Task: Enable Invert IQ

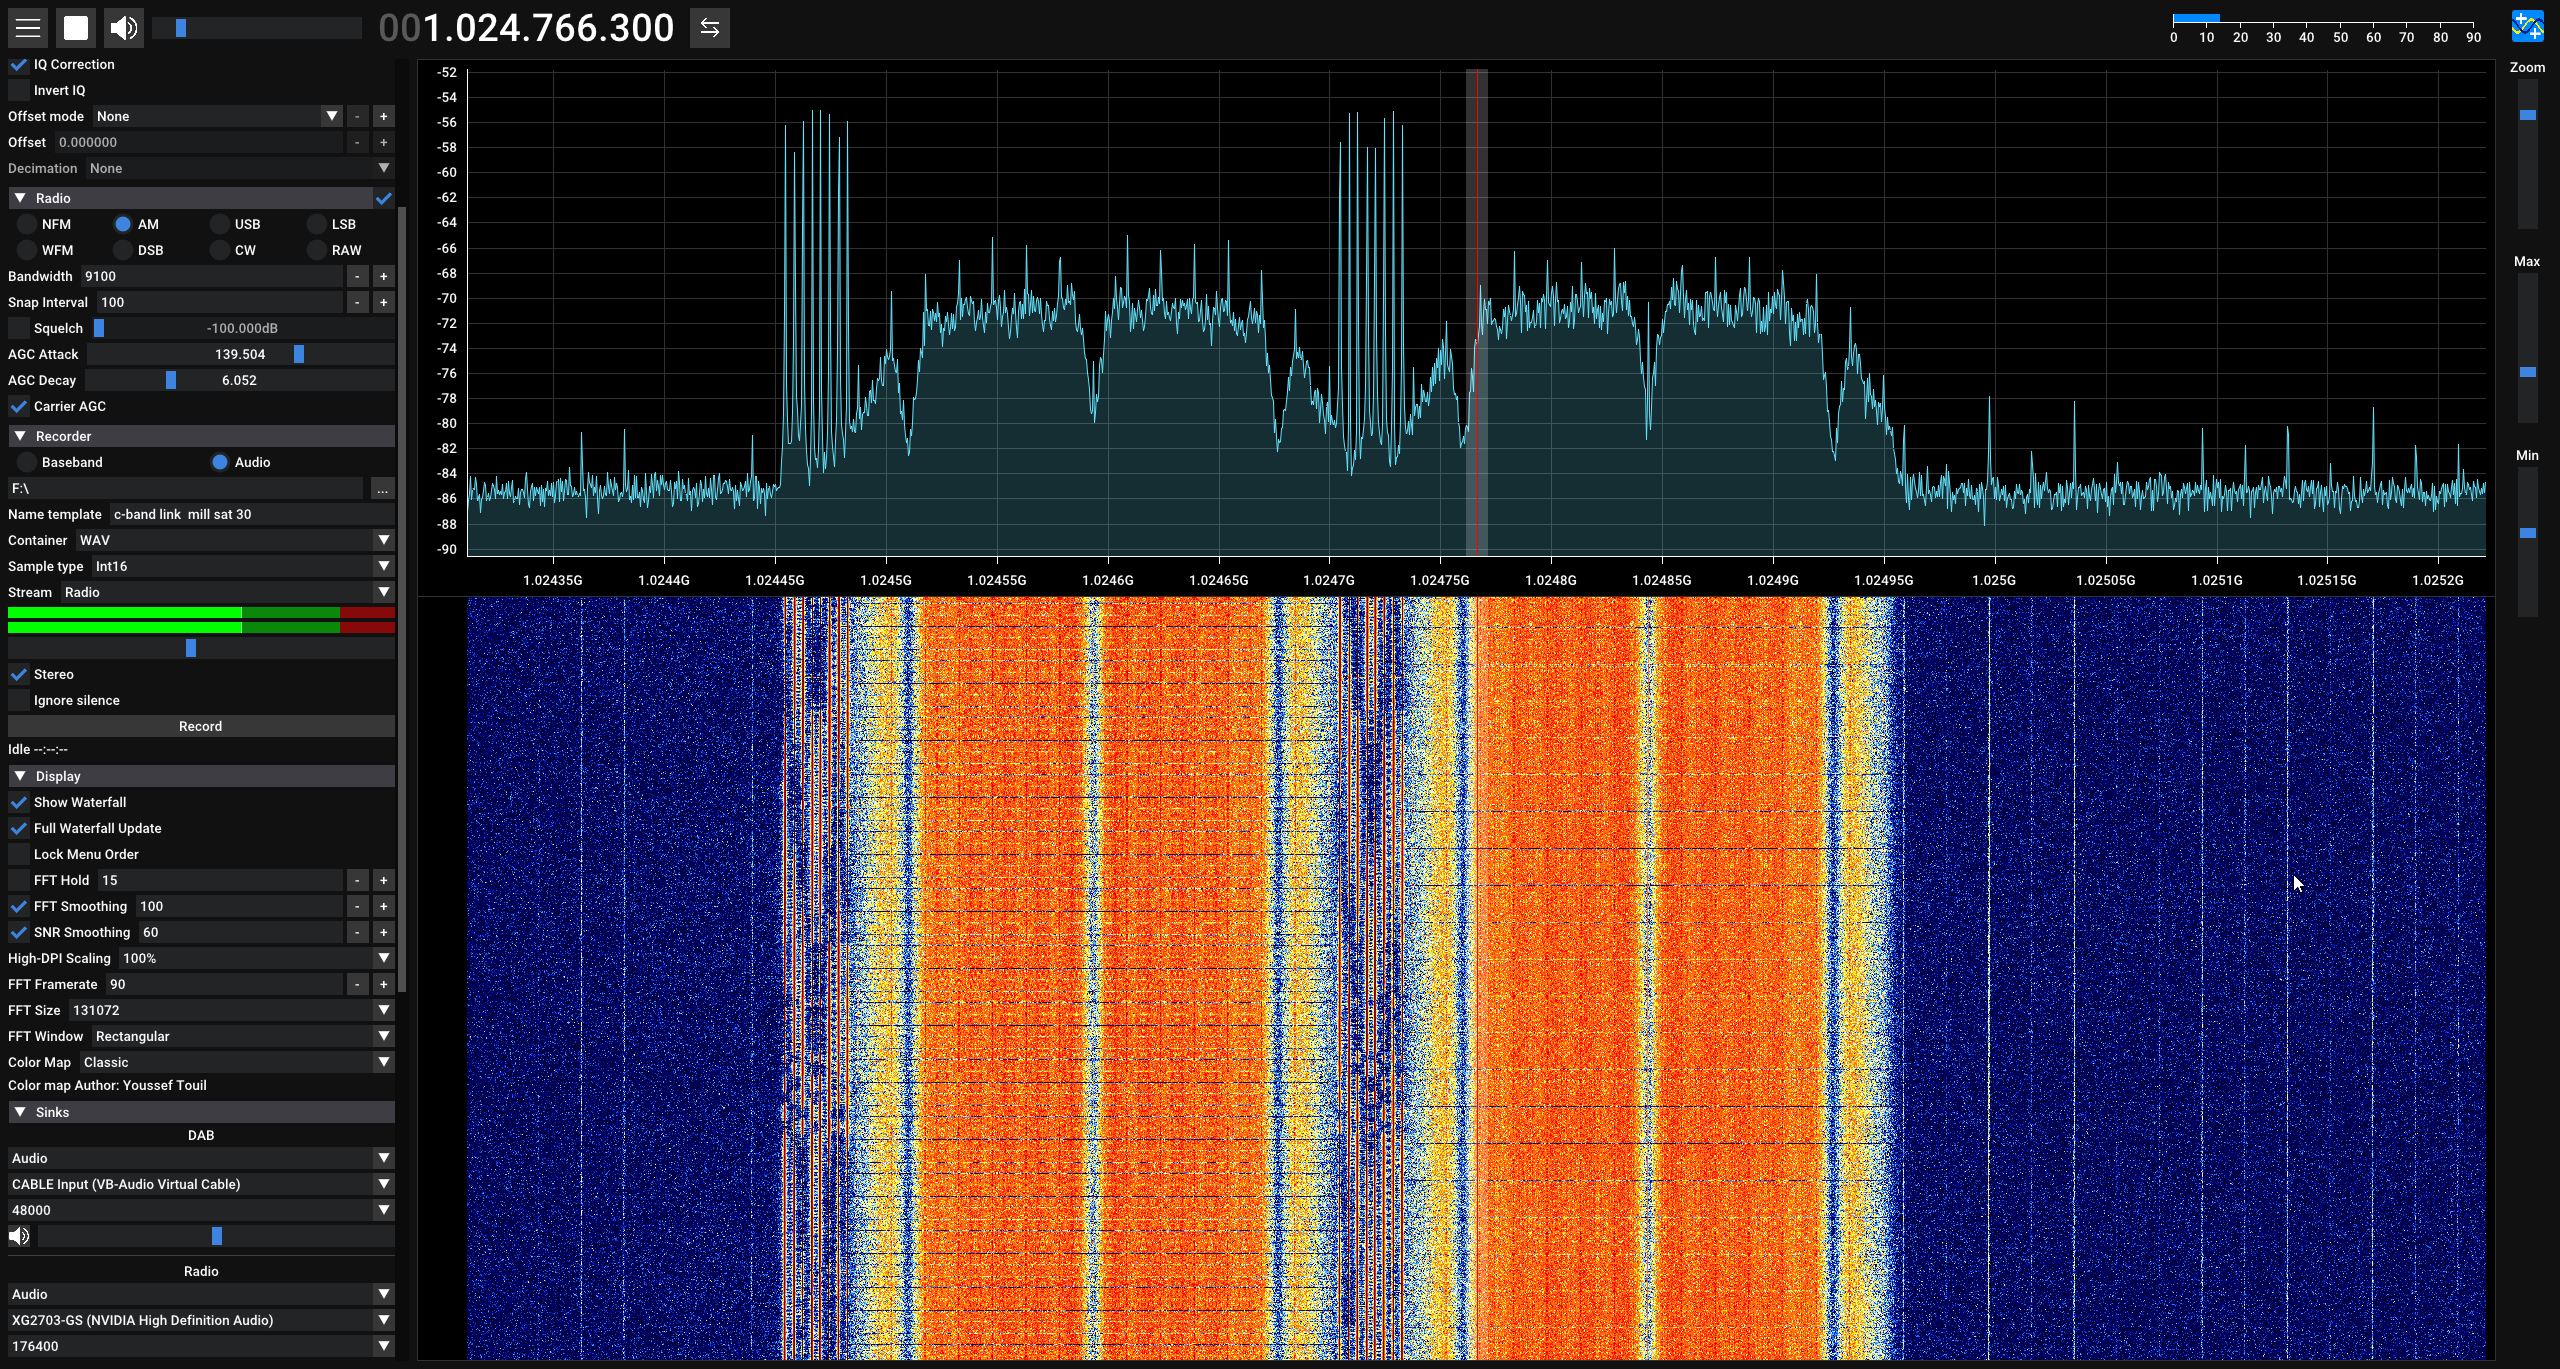Action: (18, 90)
